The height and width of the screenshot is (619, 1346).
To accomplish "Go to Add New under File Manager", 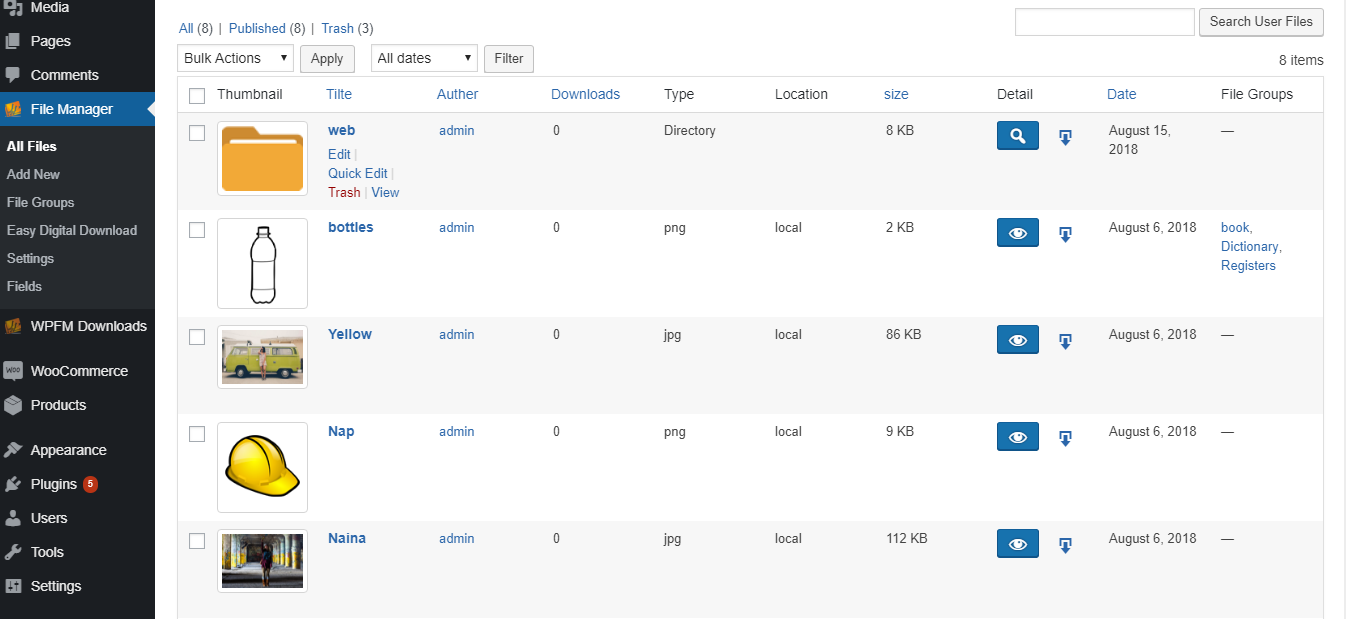I will (33, 174).
